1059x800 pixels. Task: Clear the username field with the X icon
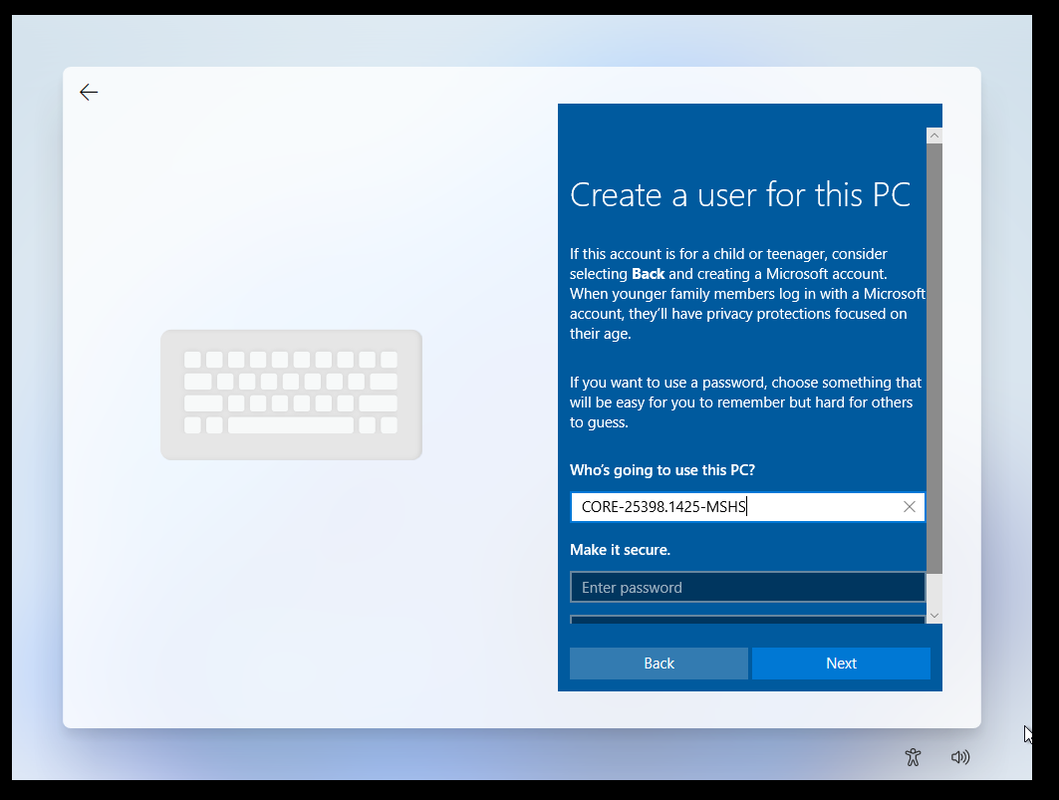909,507
